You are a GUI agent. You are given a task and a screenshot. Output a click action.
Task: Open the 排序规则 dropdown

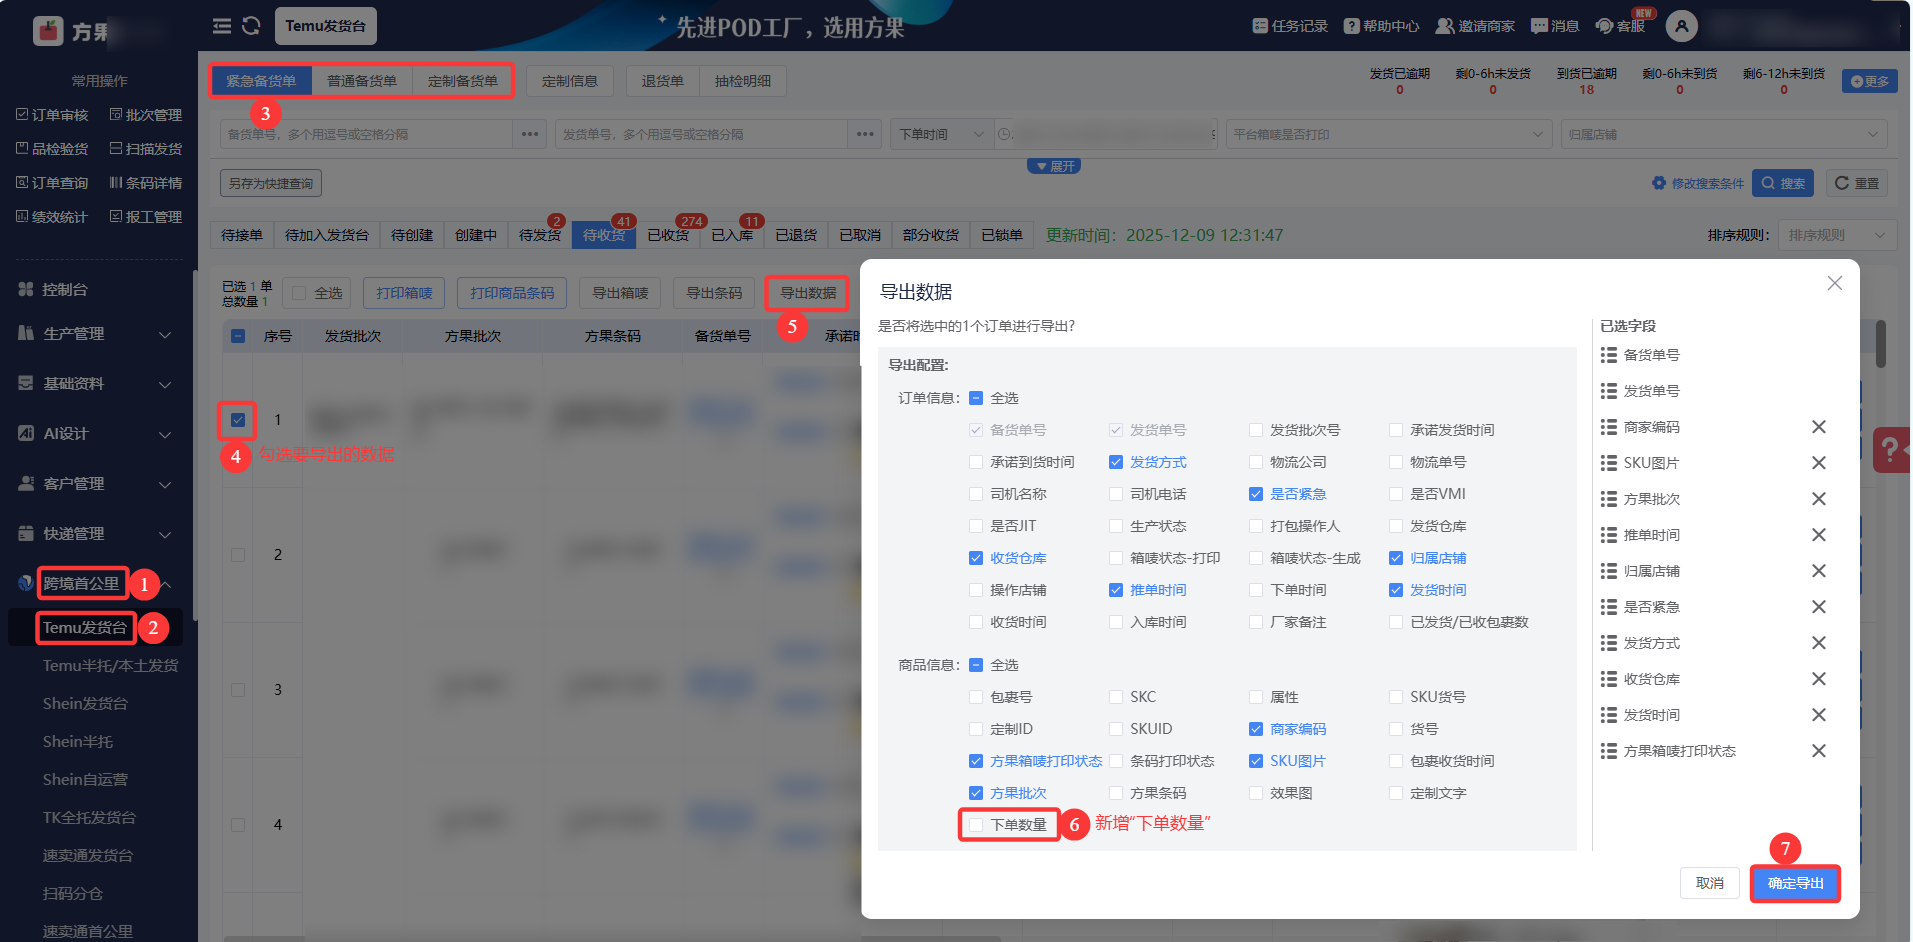[x=1837, y=235]
